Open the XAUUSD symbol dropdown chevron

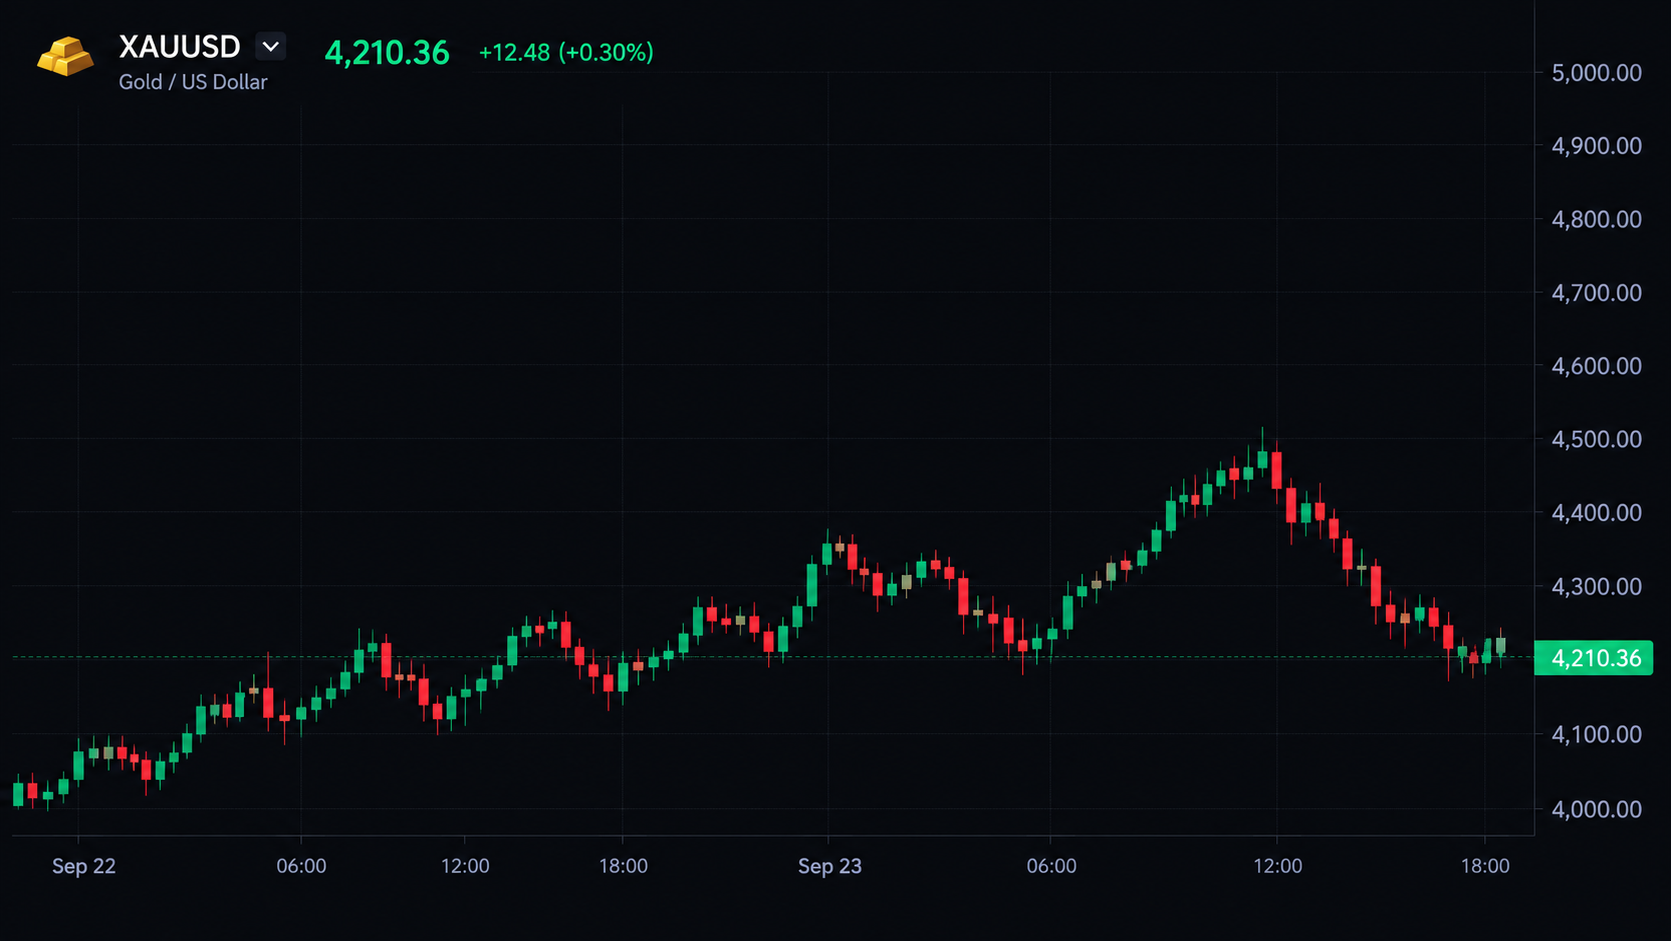coord(270,46)
